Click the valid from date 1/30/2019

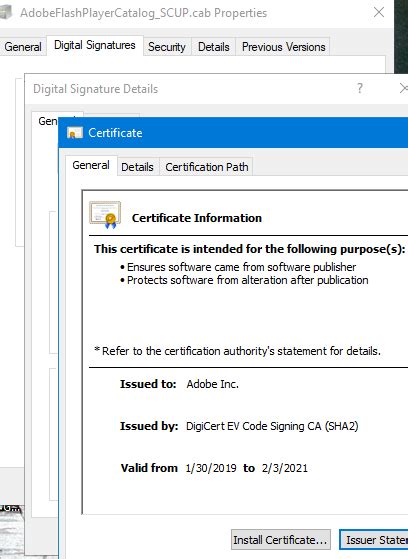point(211,468)
